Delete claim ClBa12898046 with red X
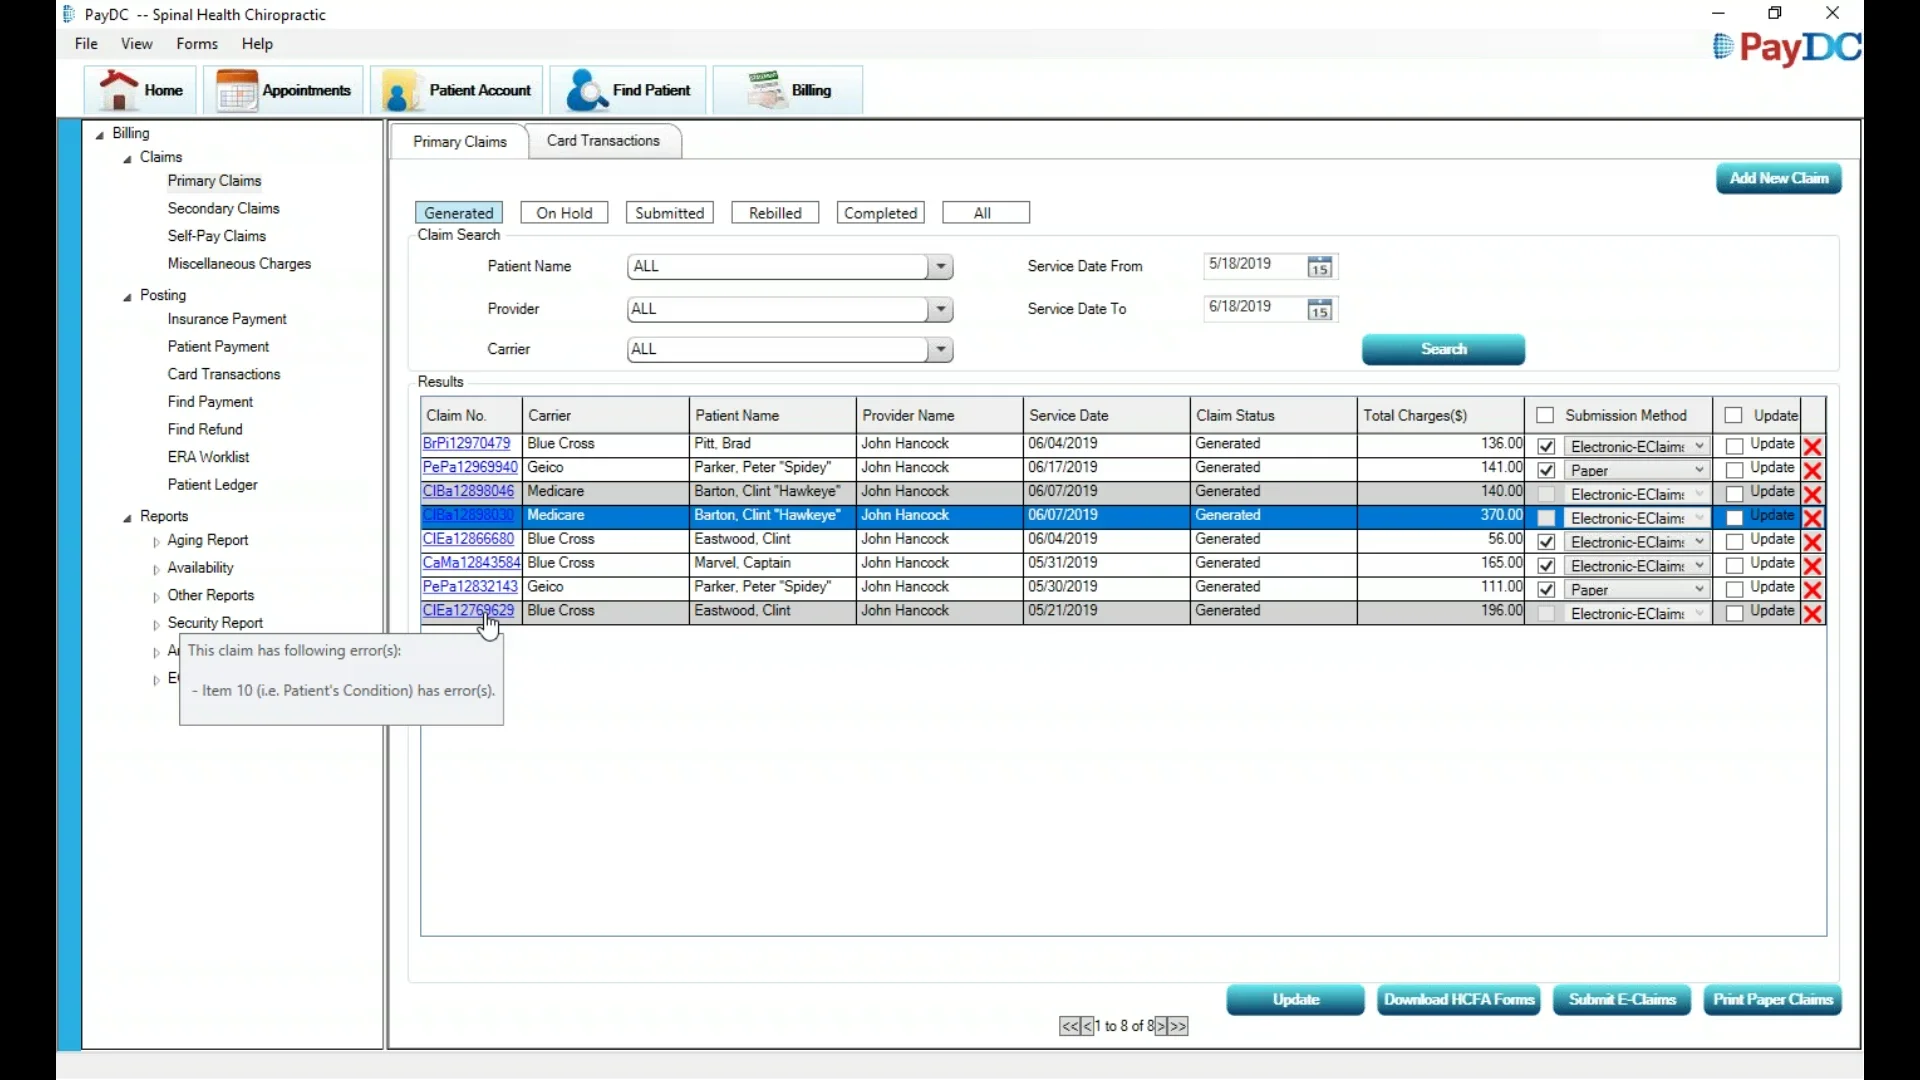Screen dimensions: 1920x1080 (1812, 494)
